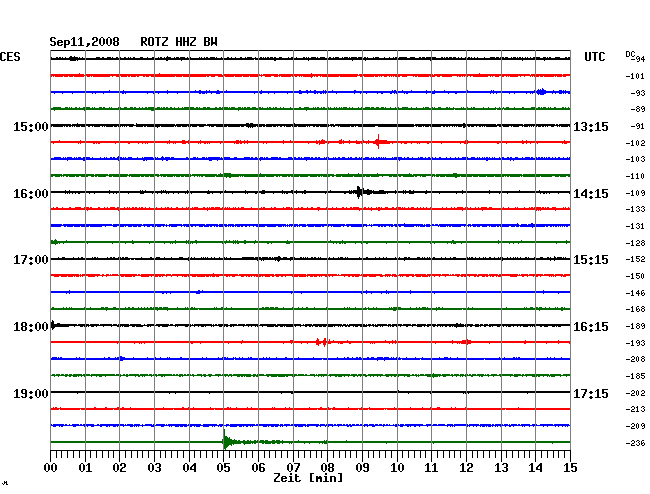The image size is (650, 494).
Task: Click the 17:00 local time label
Action: (x=31, y=260)
